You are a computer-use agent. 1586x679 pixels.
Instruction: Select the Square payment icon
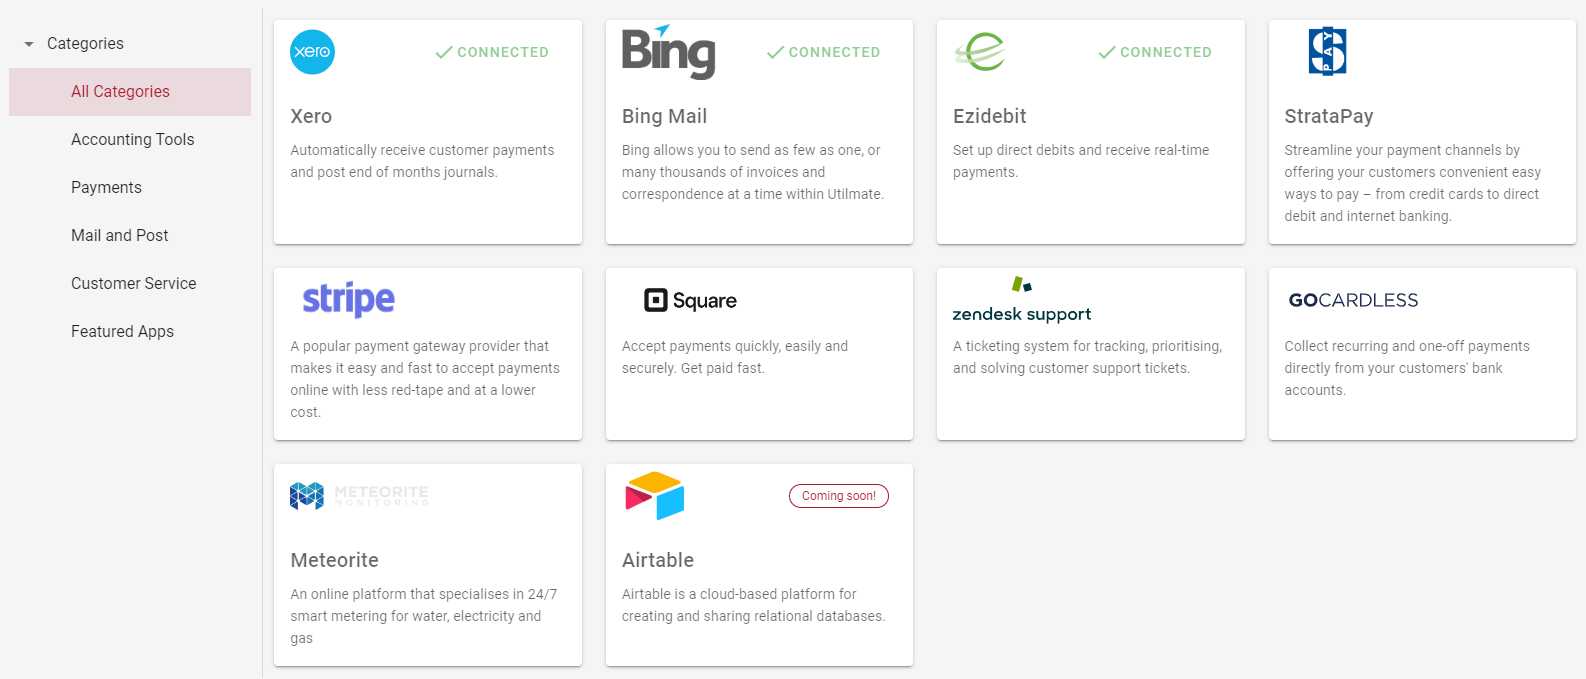pyautogui.click(x=690, y=300)
